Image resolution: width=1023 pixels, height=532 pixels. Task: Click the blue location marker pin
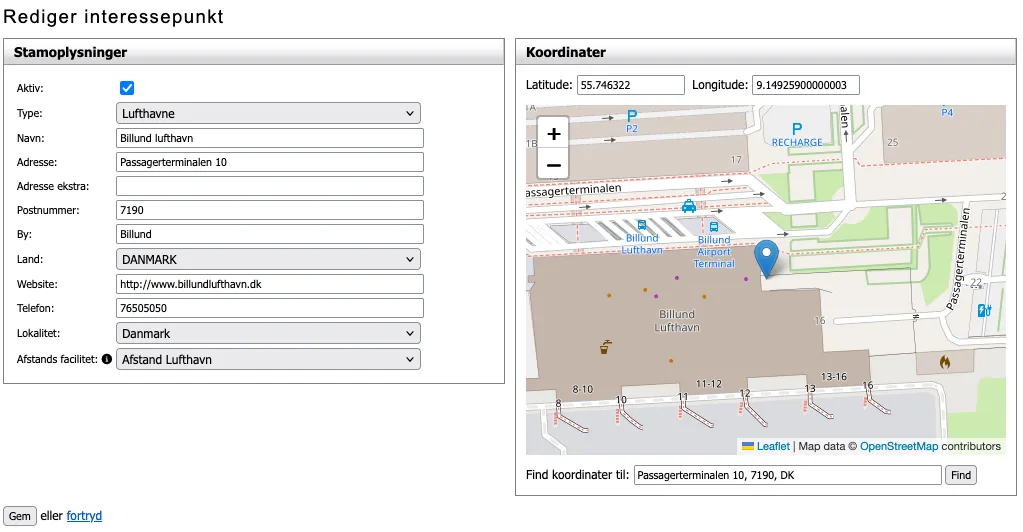pos(767,258)
